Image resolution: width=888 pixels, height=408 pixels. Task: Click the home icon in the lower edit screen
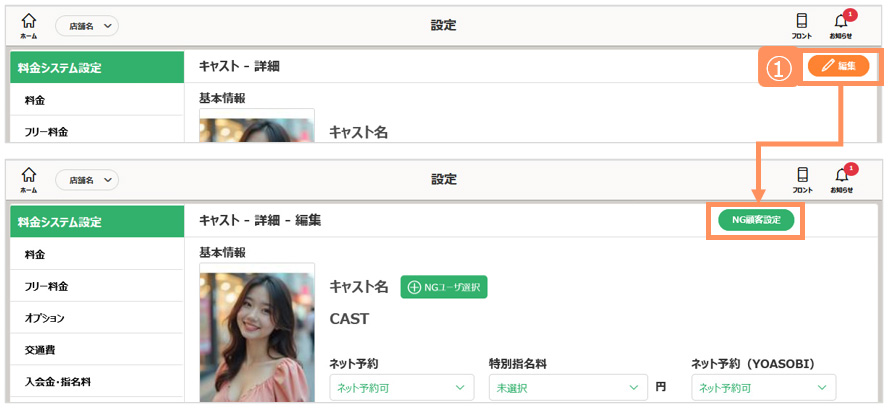28,178
